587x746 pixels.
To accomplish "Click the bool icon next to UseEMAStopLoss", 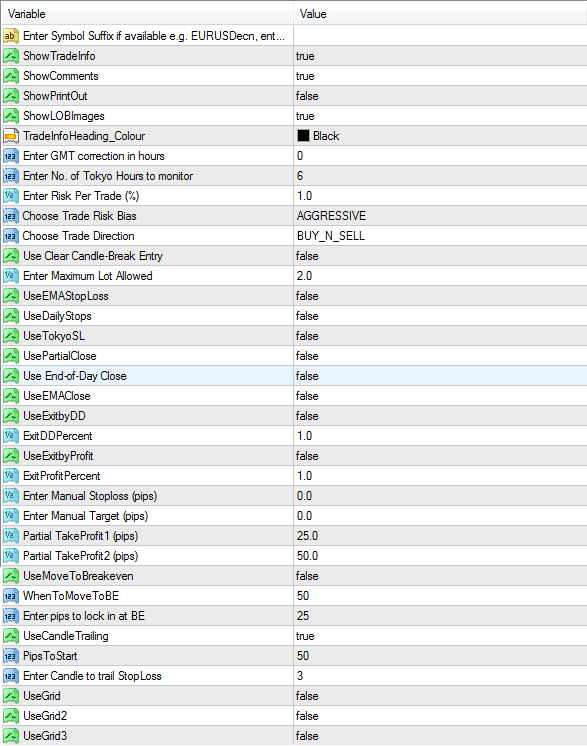I will point(10,295).
